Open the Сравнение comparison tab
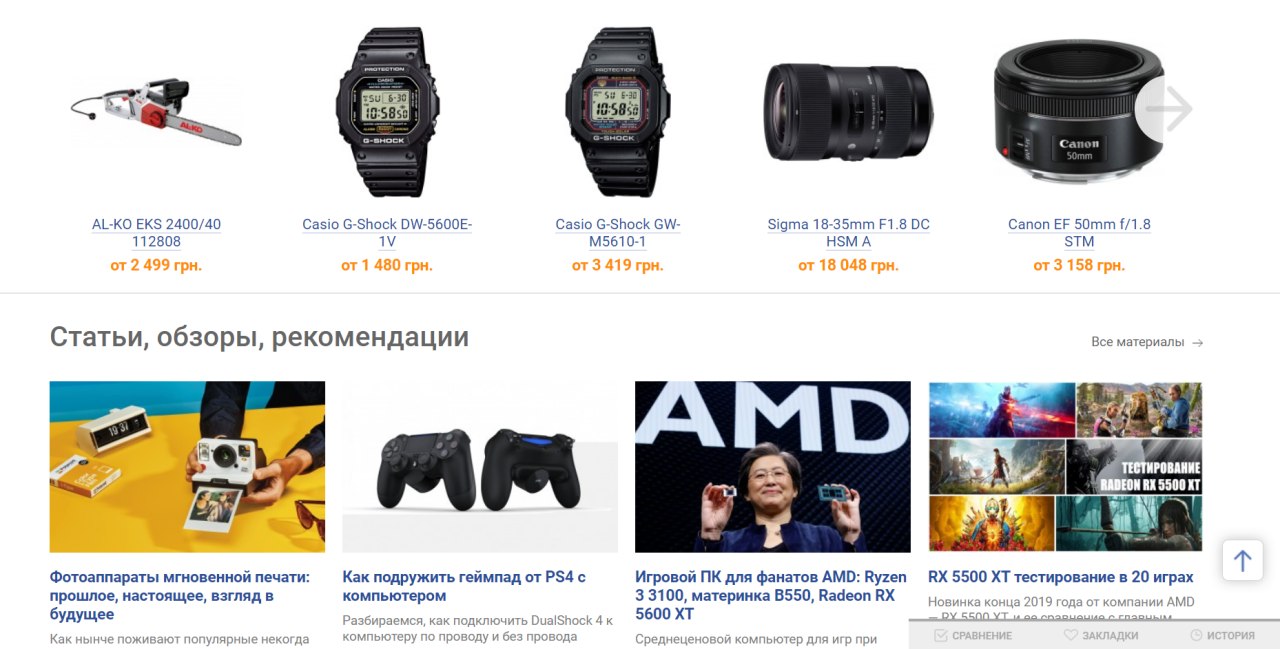Viewport: 1280px width, 649px height. tap(973, 635)
